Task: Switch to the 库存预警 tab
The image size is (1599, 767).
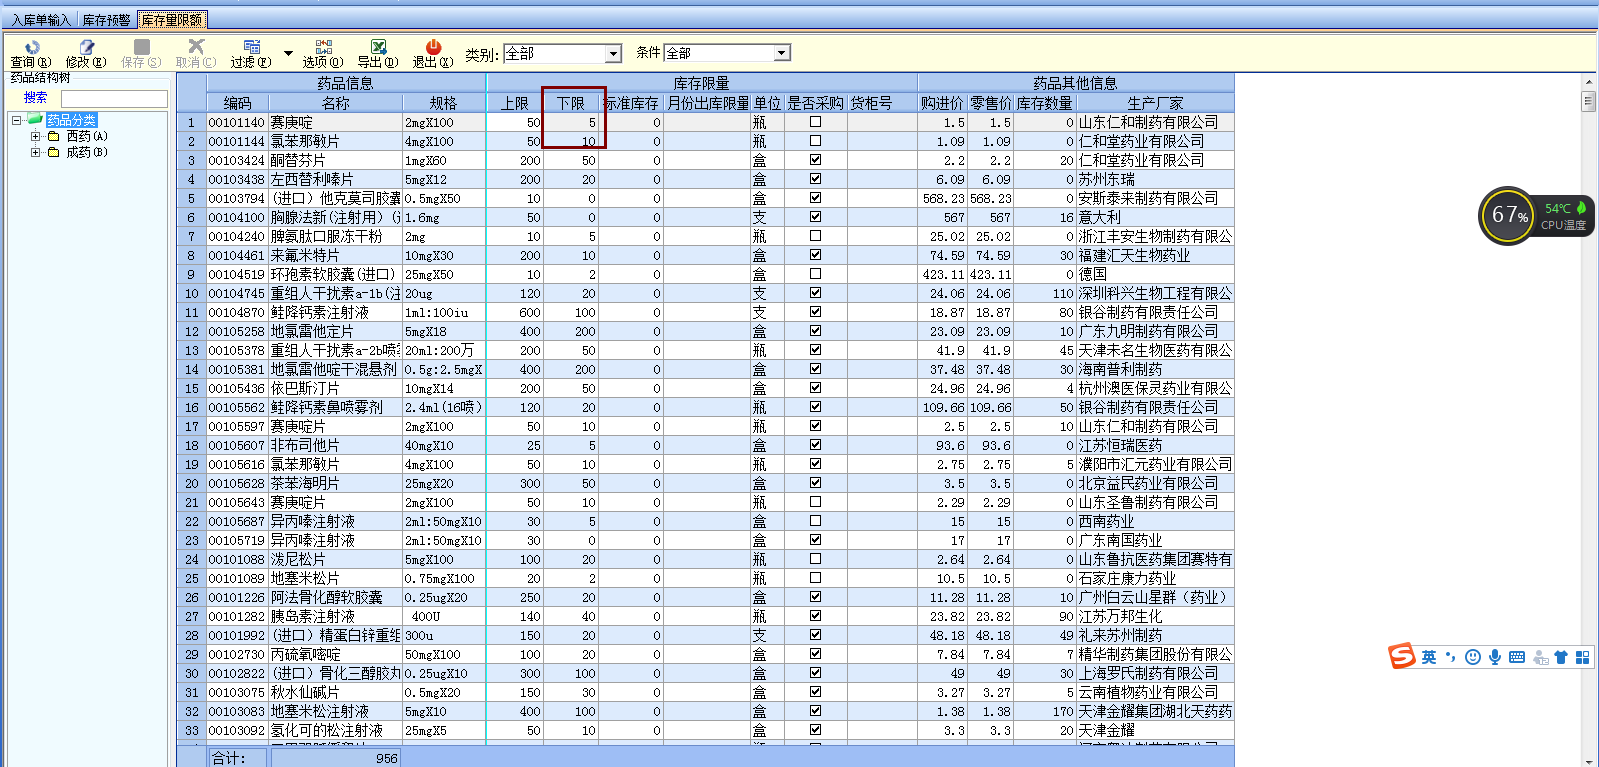Action: point(106,20)
